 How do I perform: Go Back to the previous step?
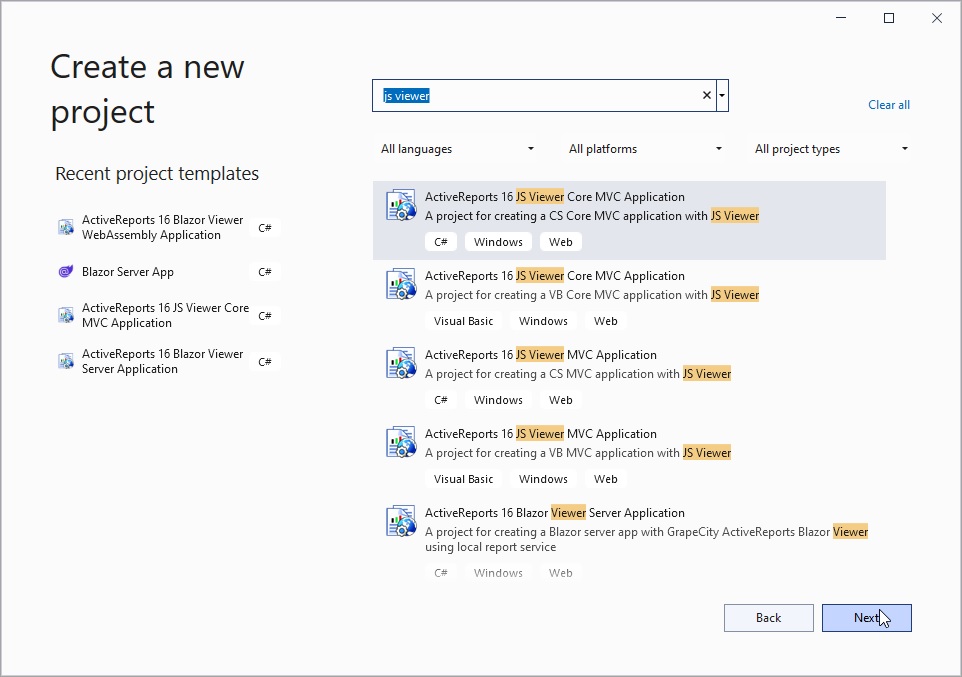click(768, 617)
